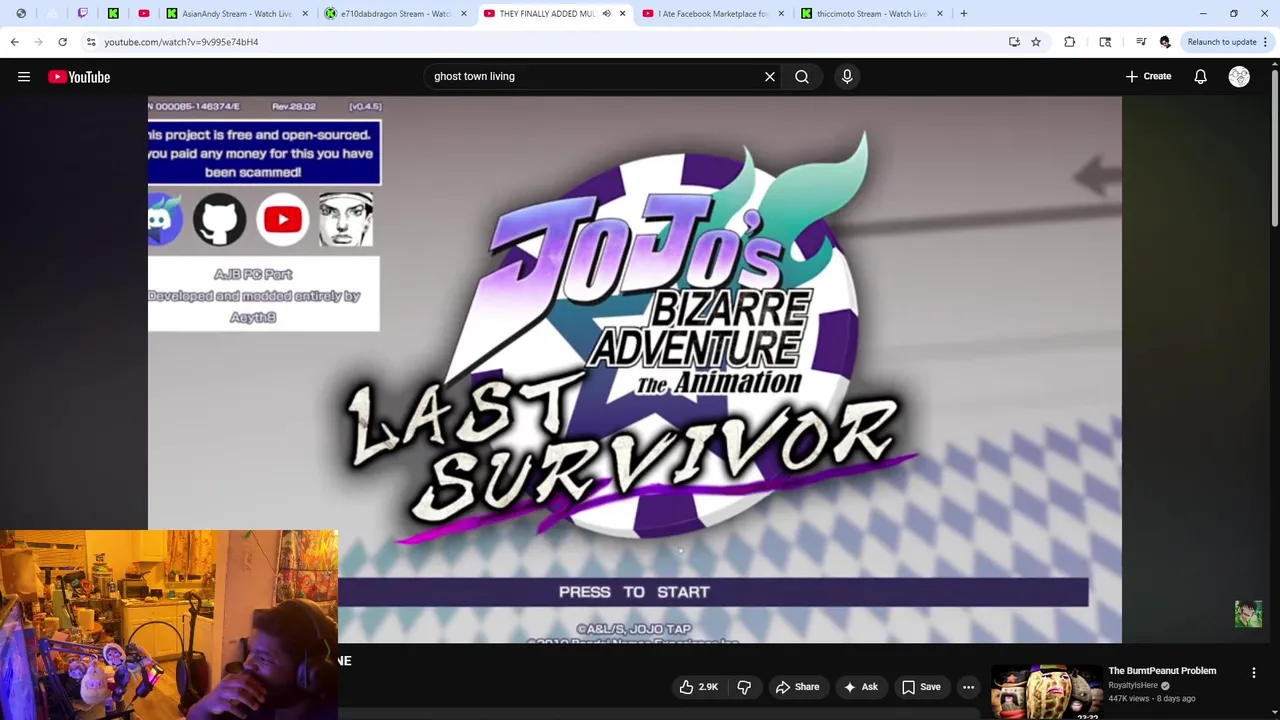Viewport: 1280px width, 720px height.
Task: Close the I Ate Facebook Marketplace tab
Action: 781,14
